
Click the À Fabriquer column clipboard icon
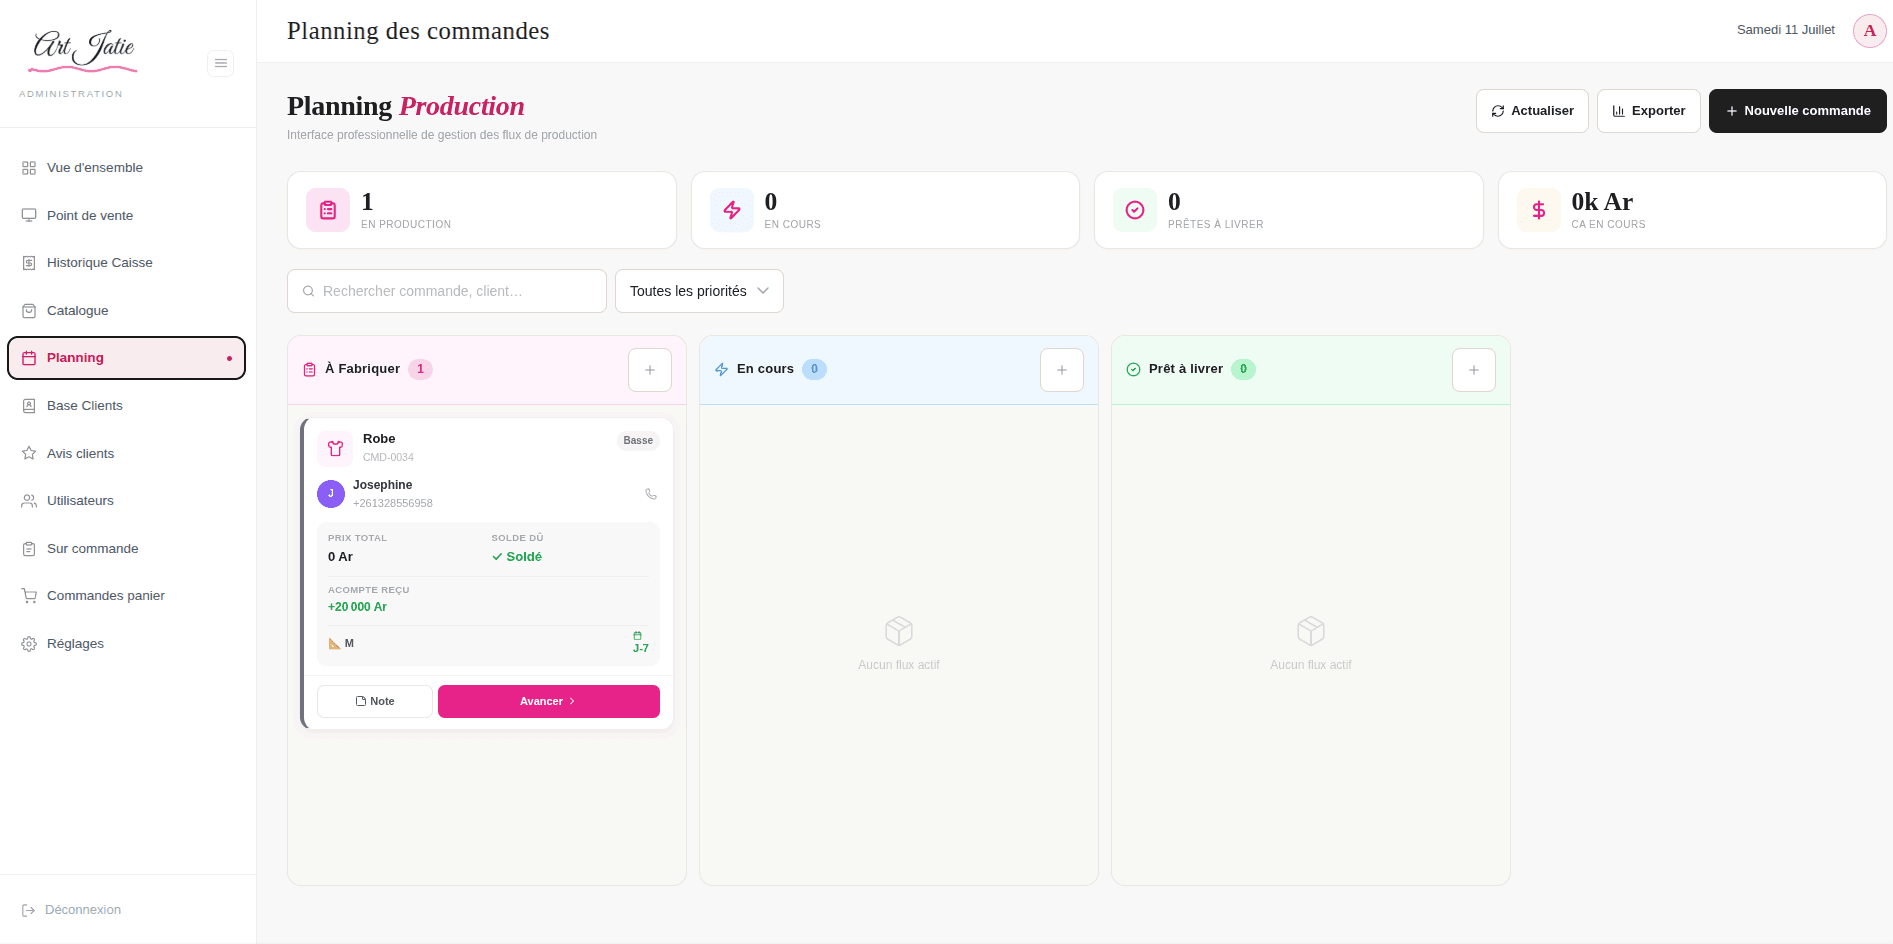pos(310,370)
